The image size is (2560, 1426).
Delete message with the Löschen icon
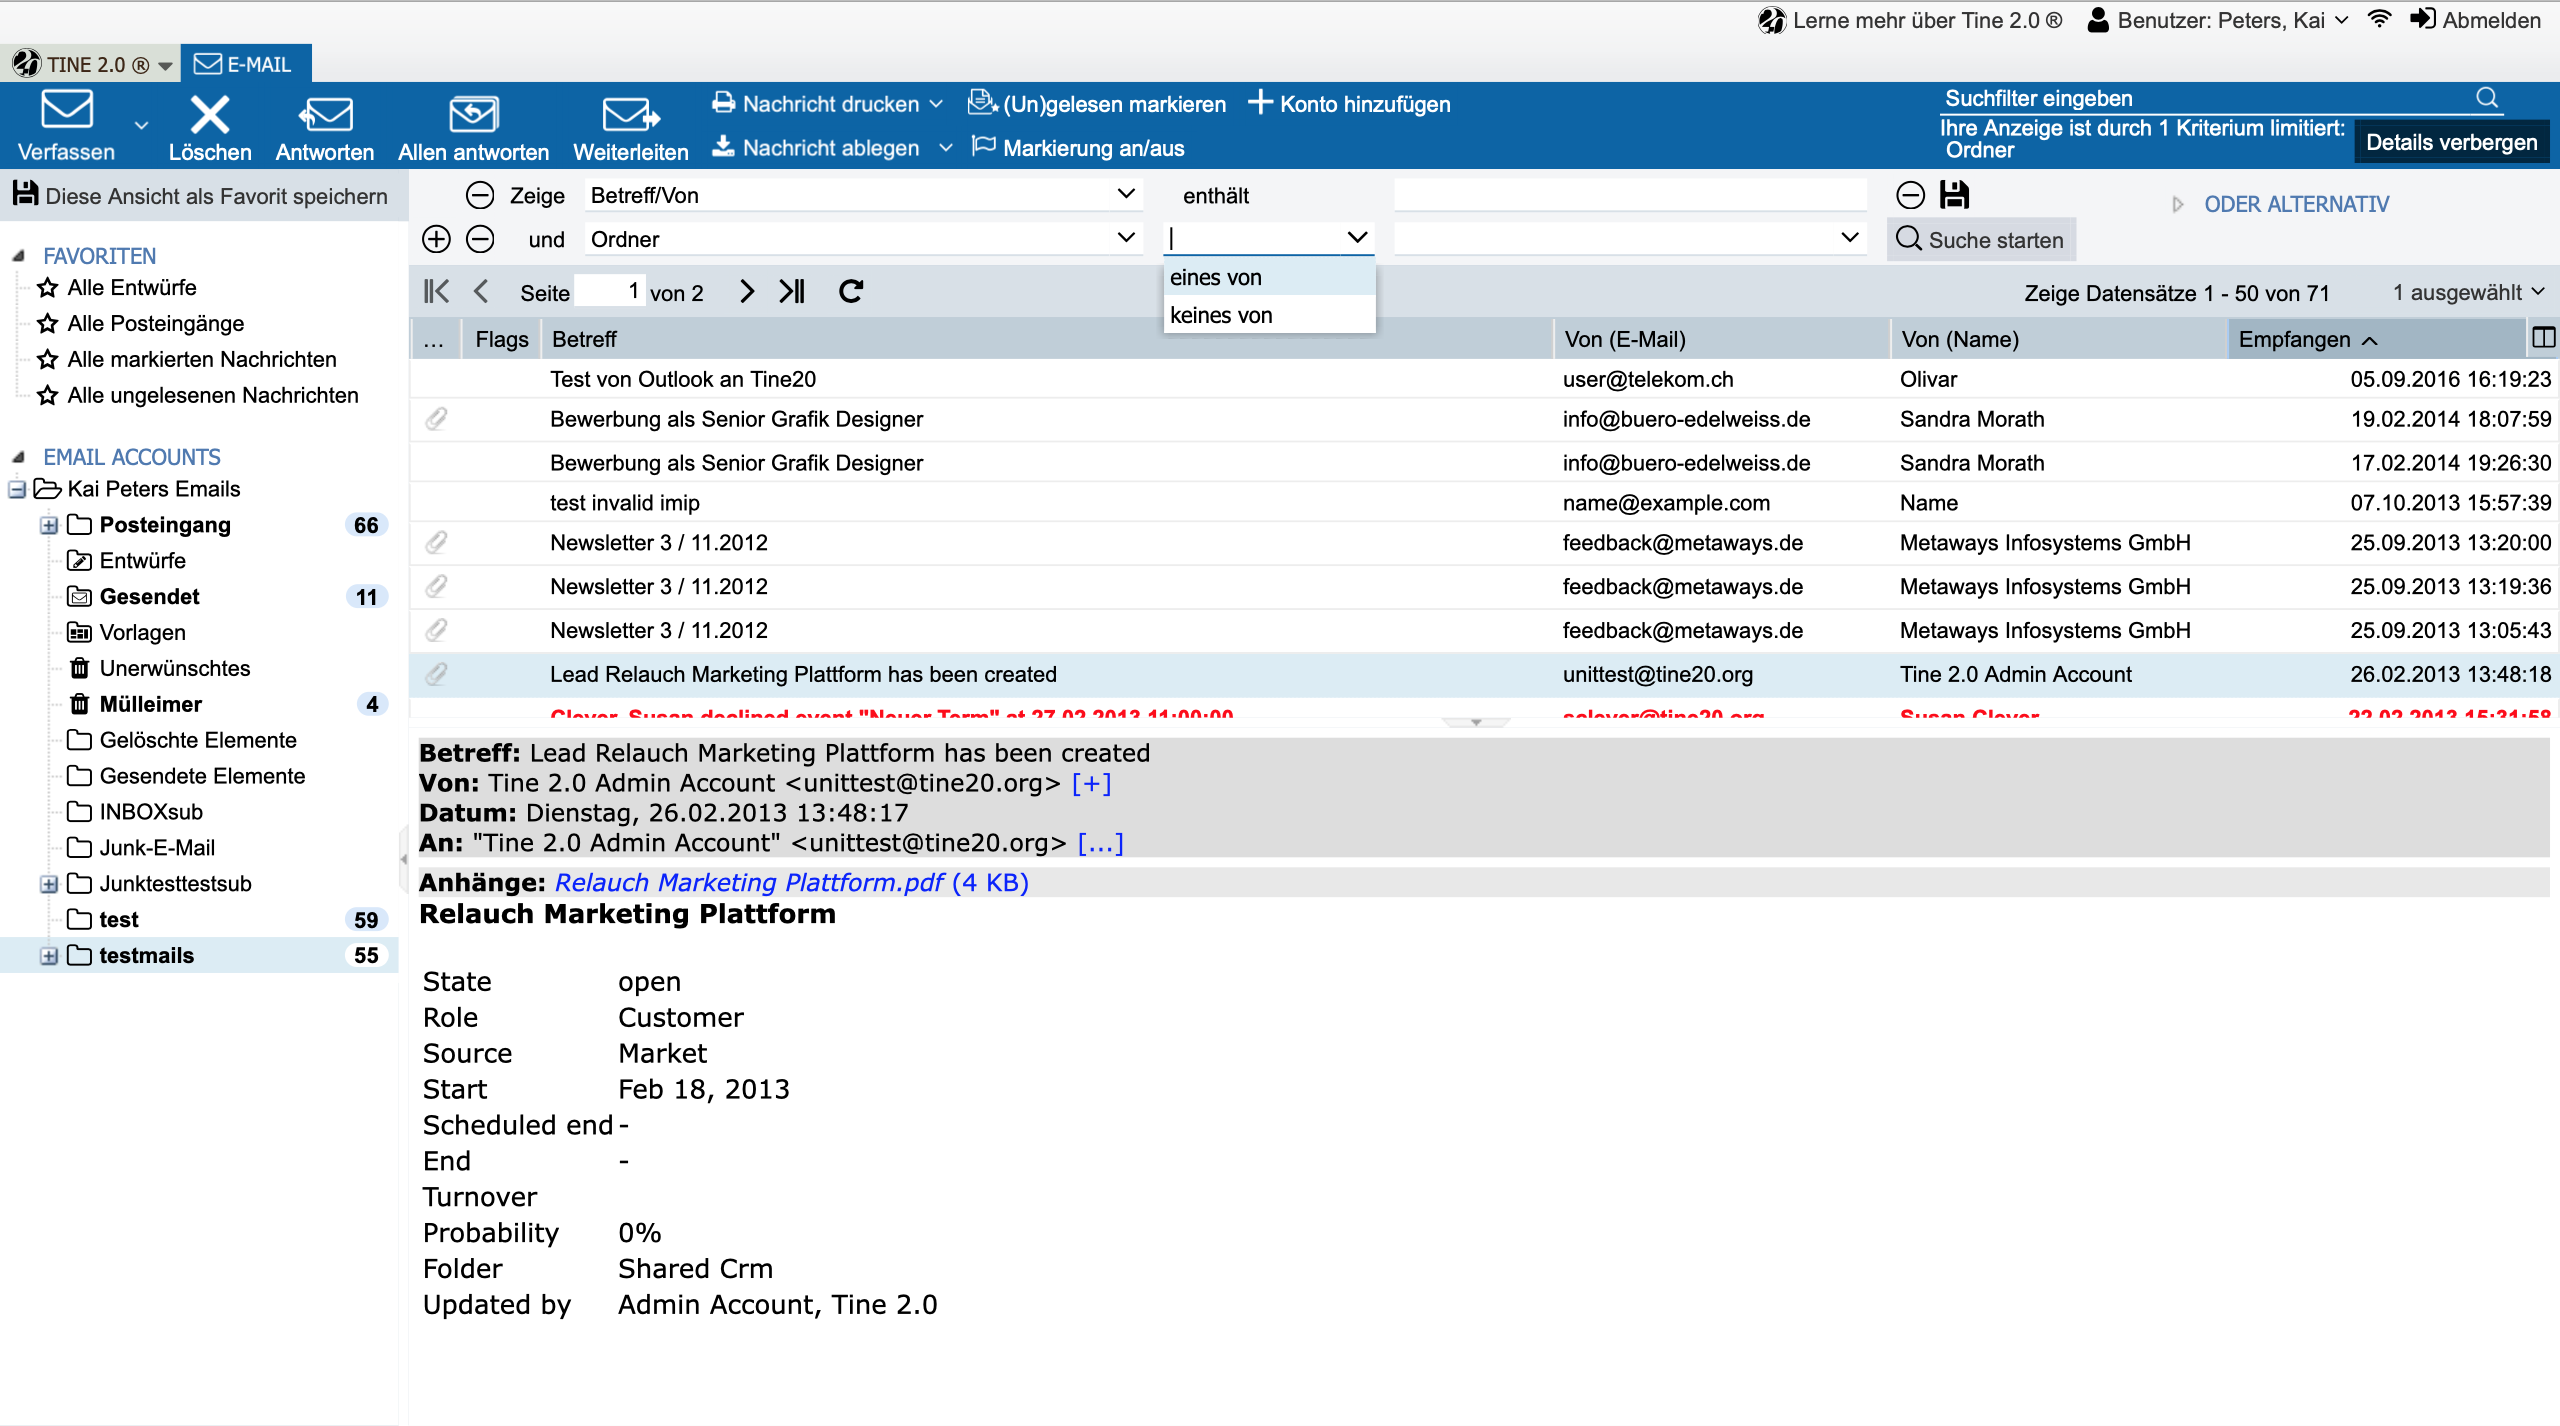[x=210, y=114]
